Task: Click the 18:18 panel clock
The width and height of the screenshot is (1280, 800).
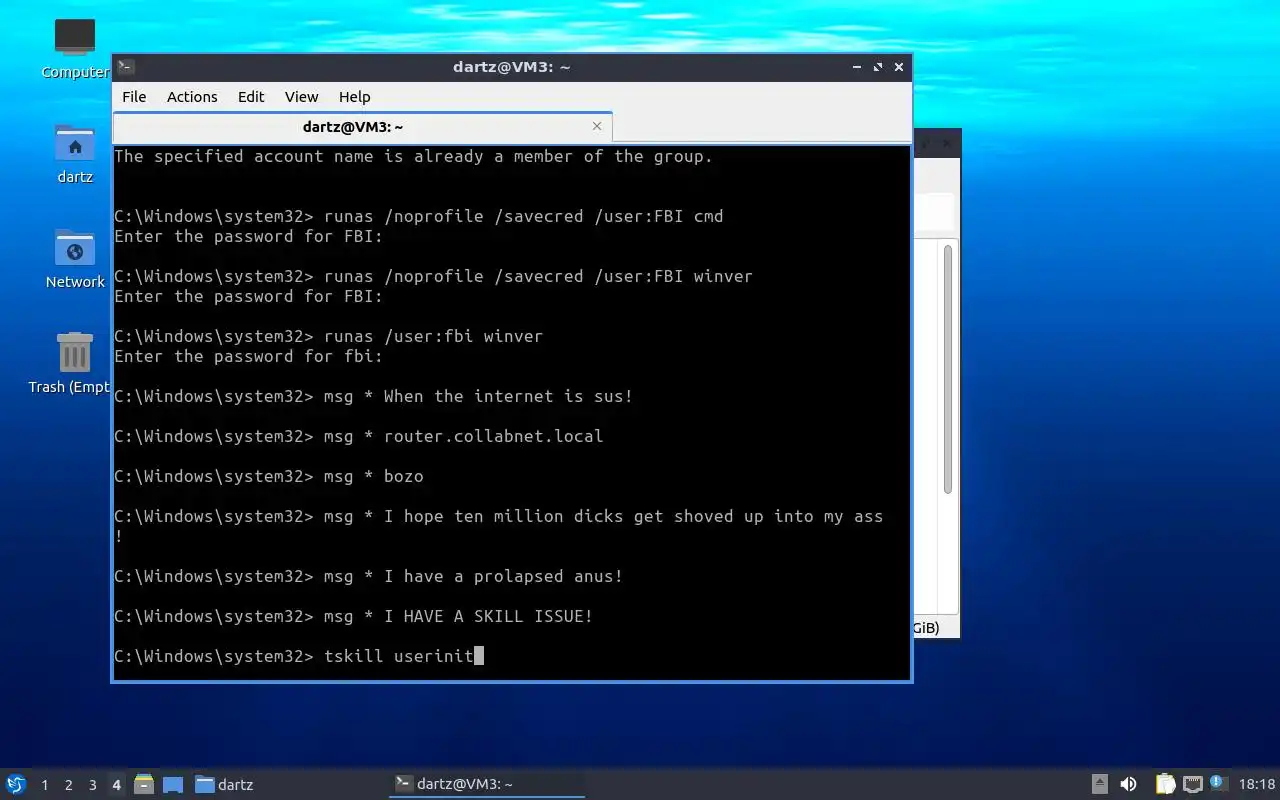Action: [x=1257, y=784]
